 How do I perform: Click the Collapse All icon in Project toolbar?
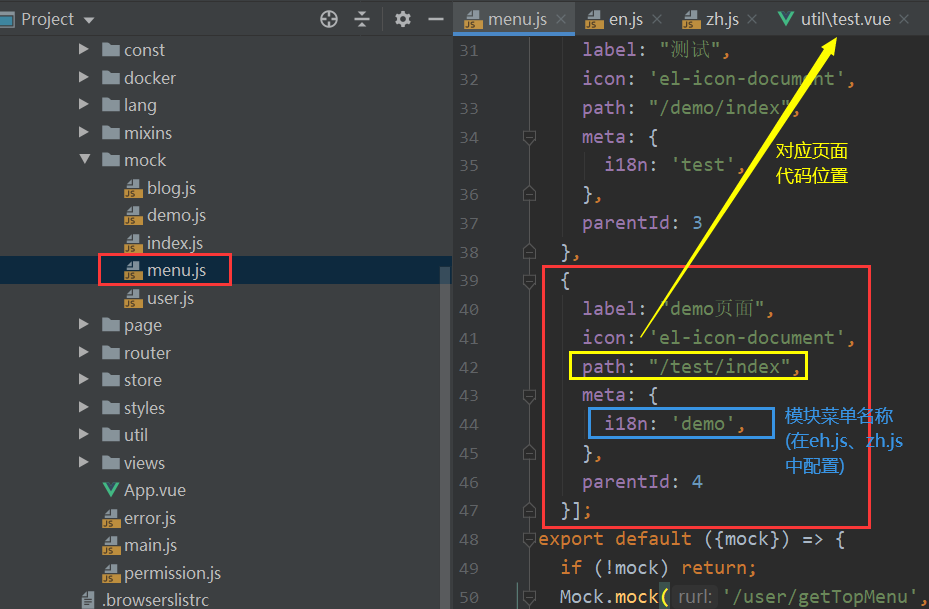click(x=362, y=18)
